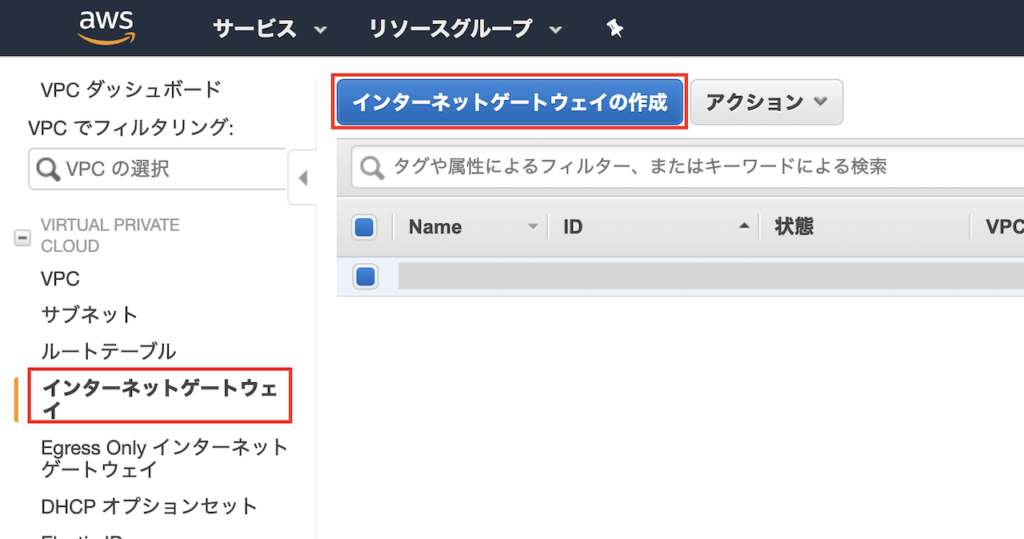The height and width of the screenshot is (539, 1024).
Task: Open the Name column dropdown arrow
Action: pos(533,227)
